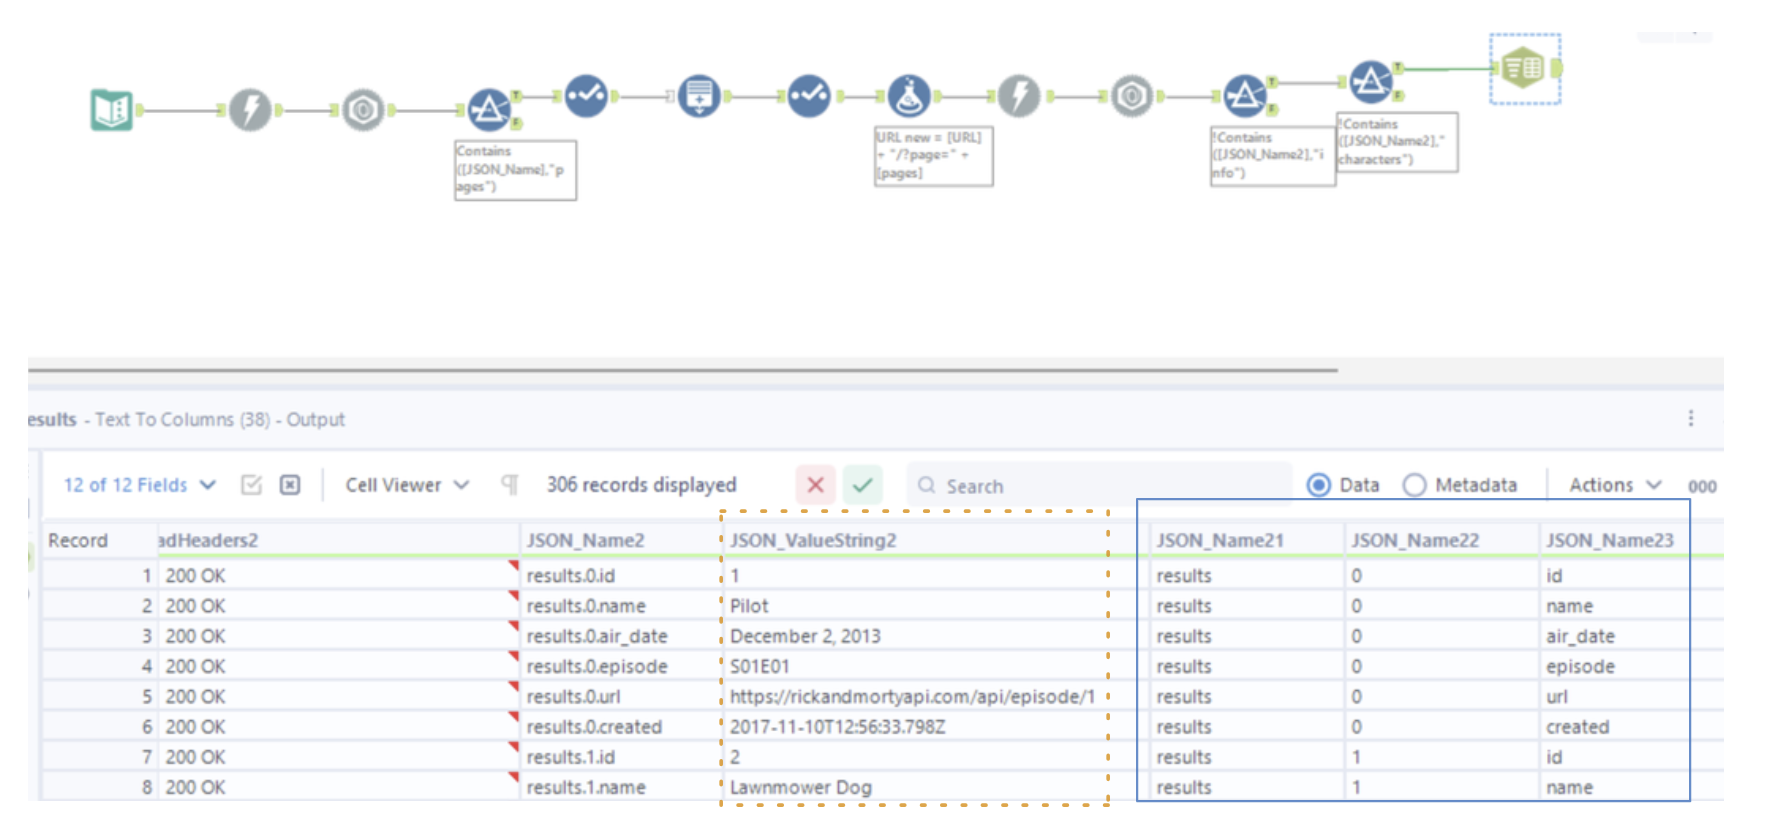Click the "results.0.episode" cell

pos(619,666)
